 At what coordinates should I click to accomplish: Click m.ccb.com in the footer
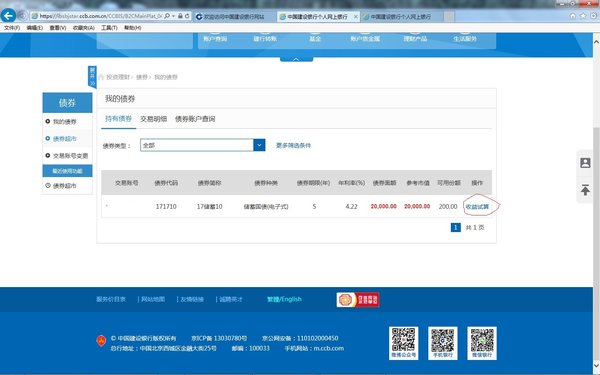click(x=329, y=348)
